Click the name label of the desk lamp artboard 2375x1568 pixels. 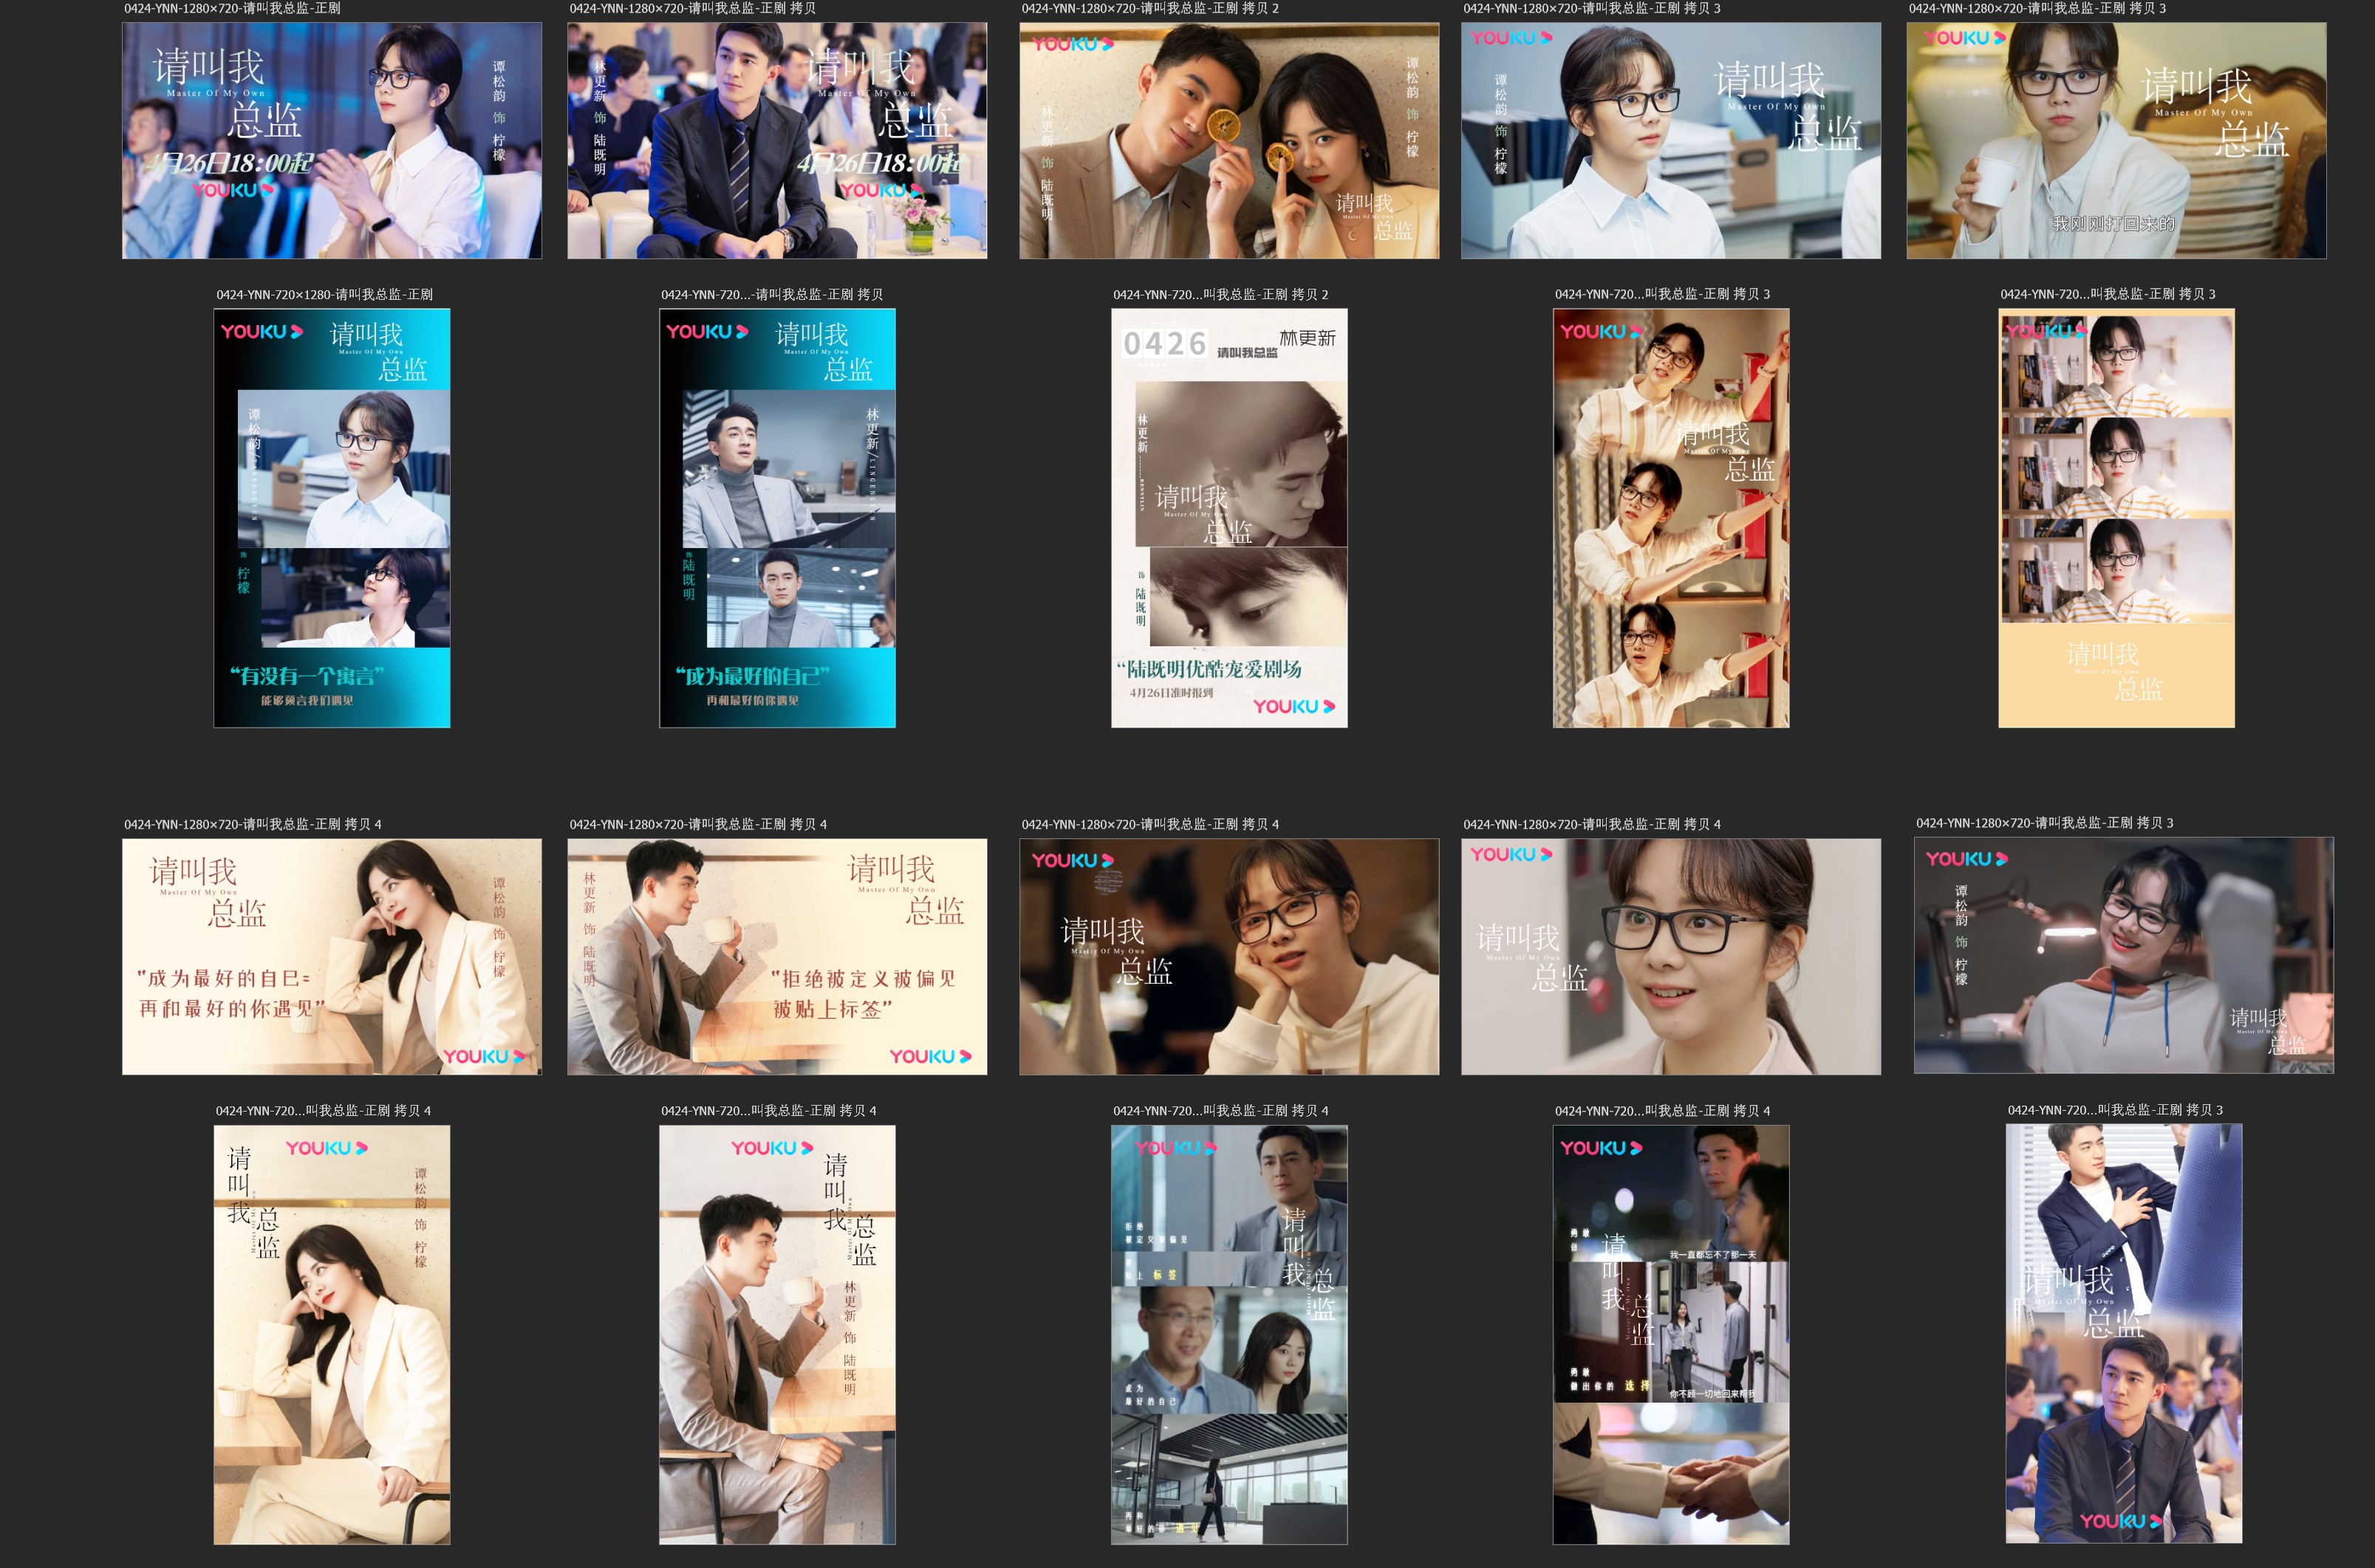coord(2045,823)
